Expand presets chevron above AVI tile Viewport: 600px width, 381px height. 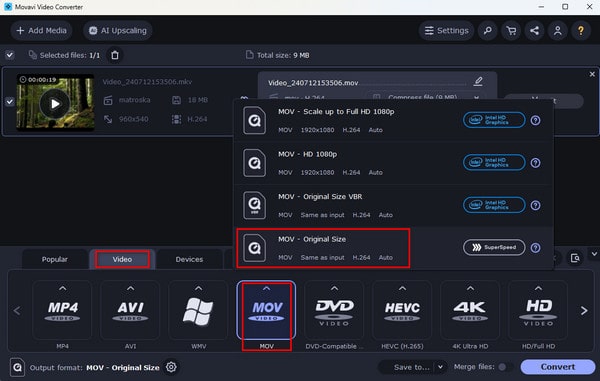point(130,288)
